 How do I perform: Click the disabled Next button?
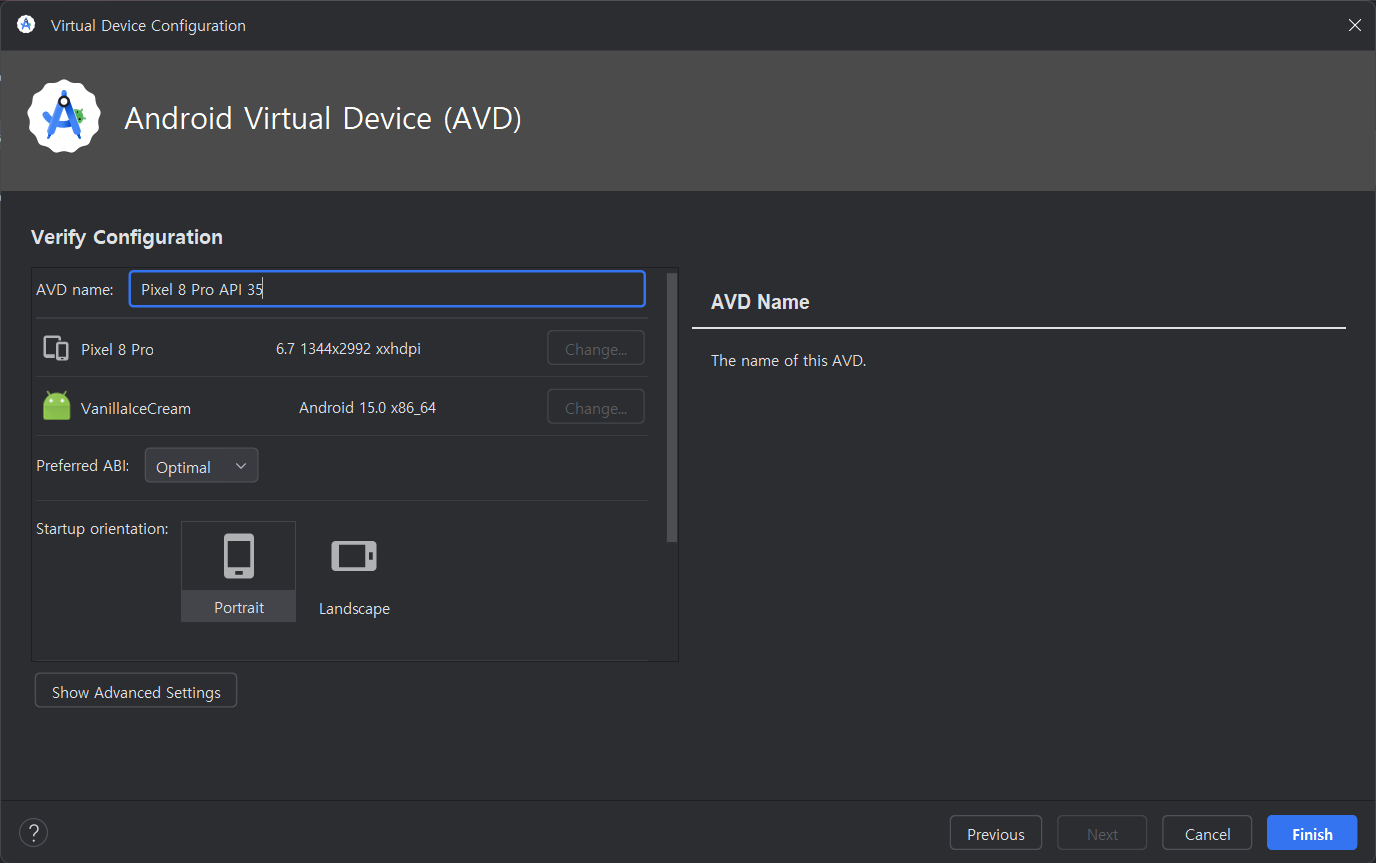coord(1102,834)
